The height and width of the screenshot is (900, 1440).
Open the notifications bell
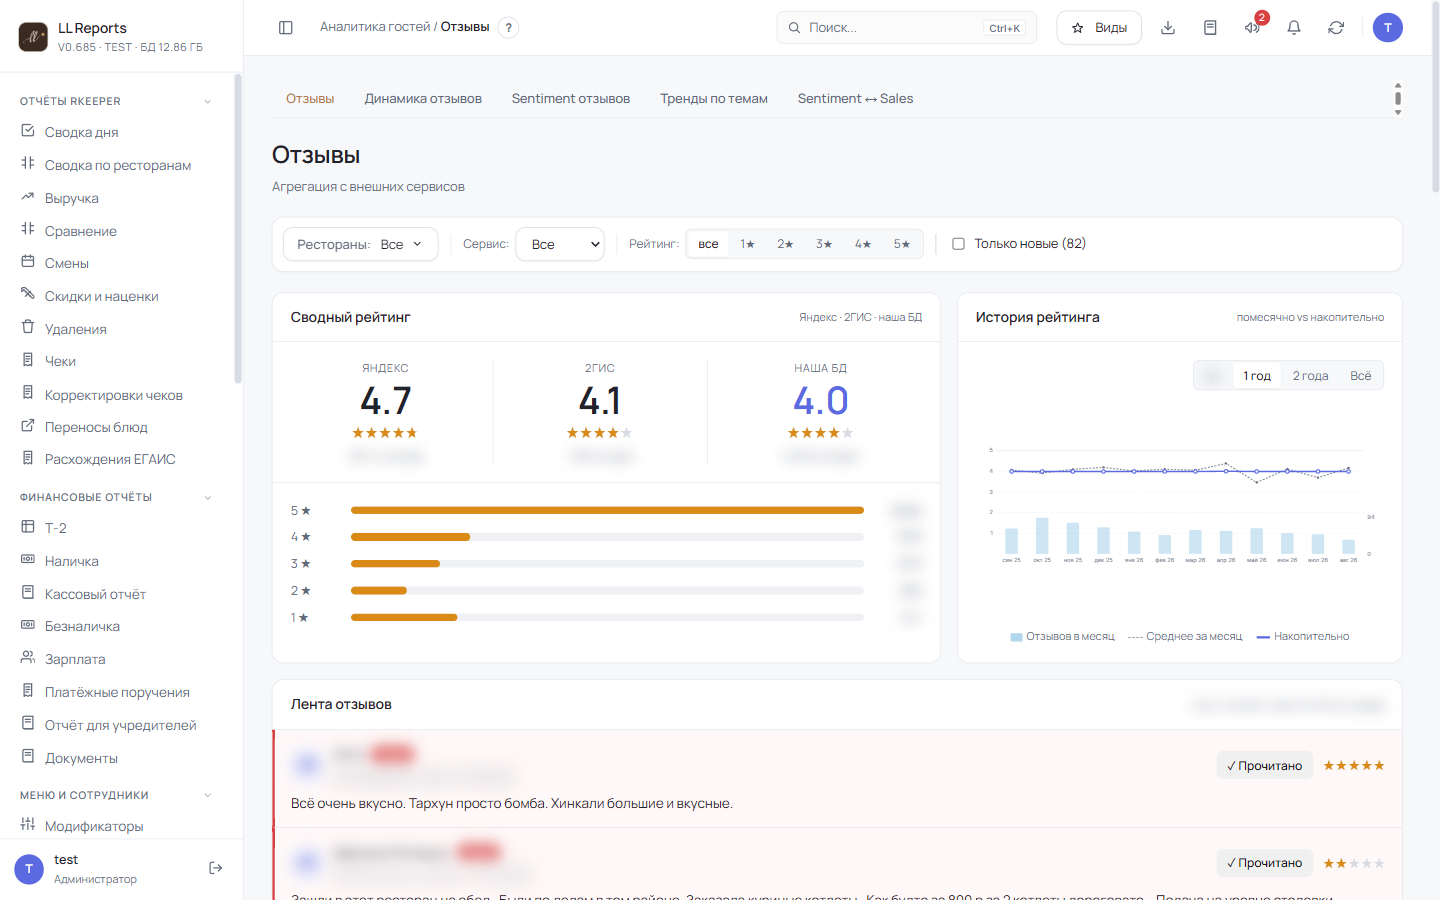1294,28
